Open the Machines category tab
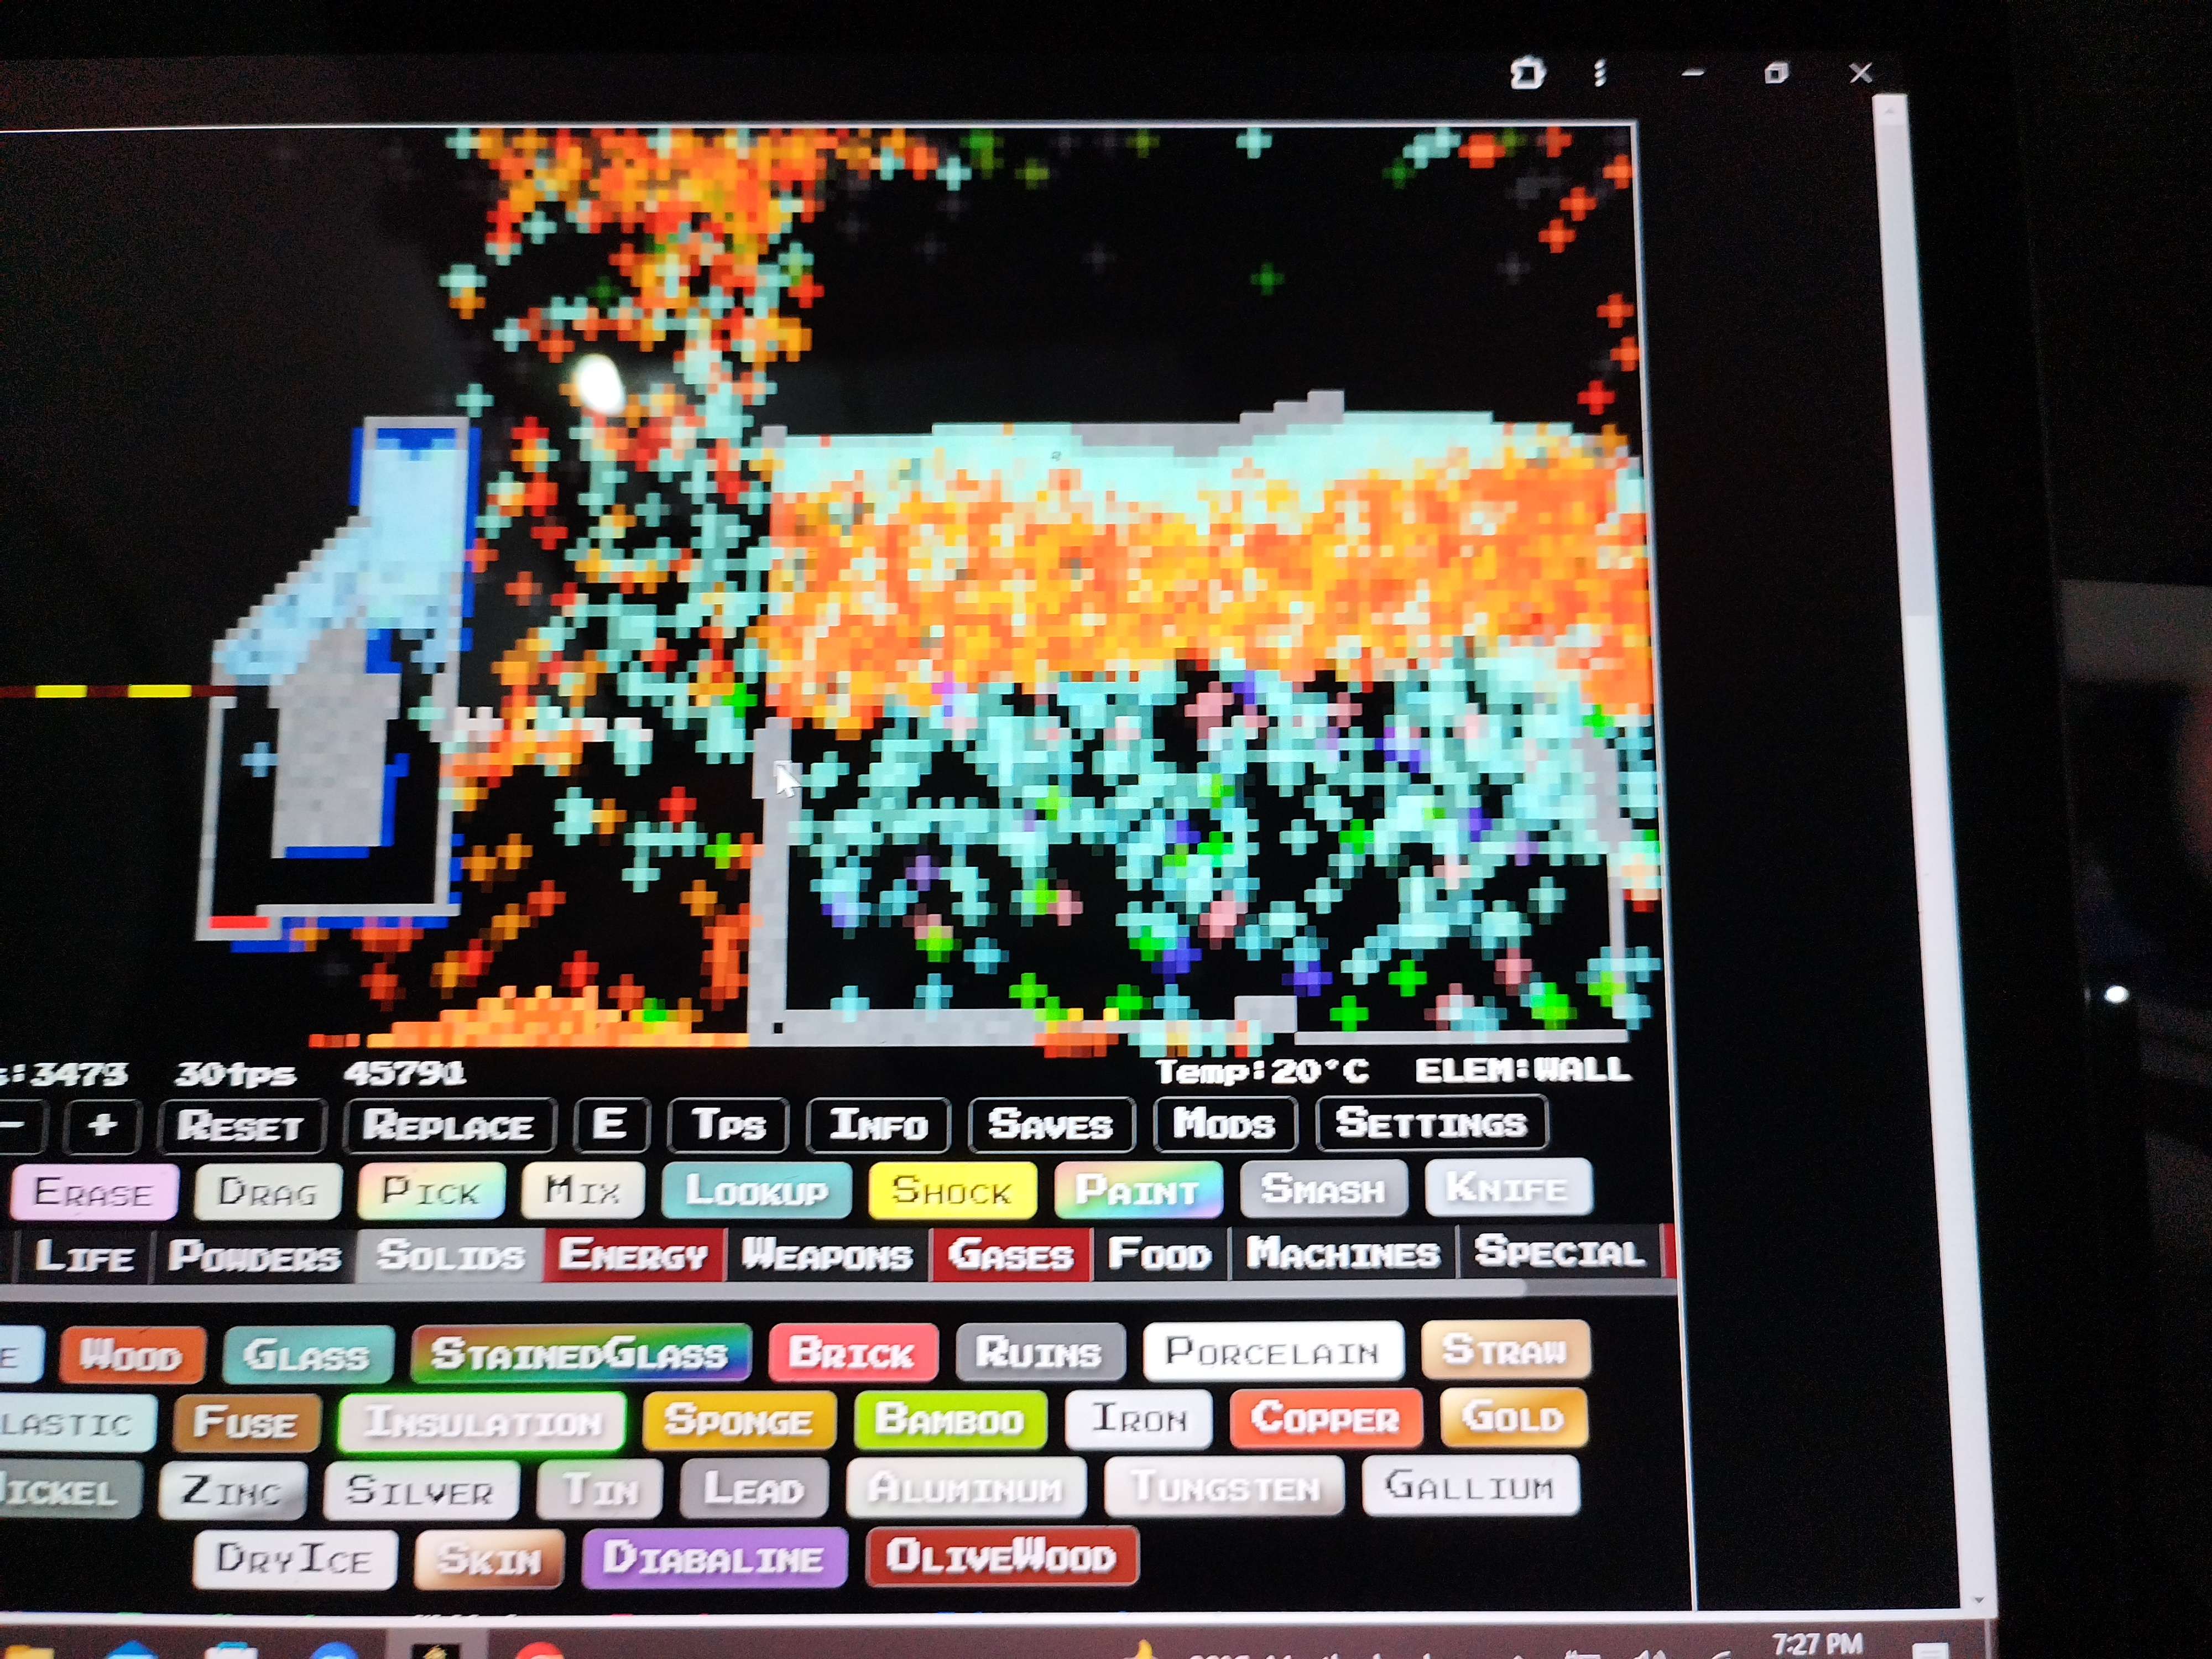 [x=1343, y=1252]
